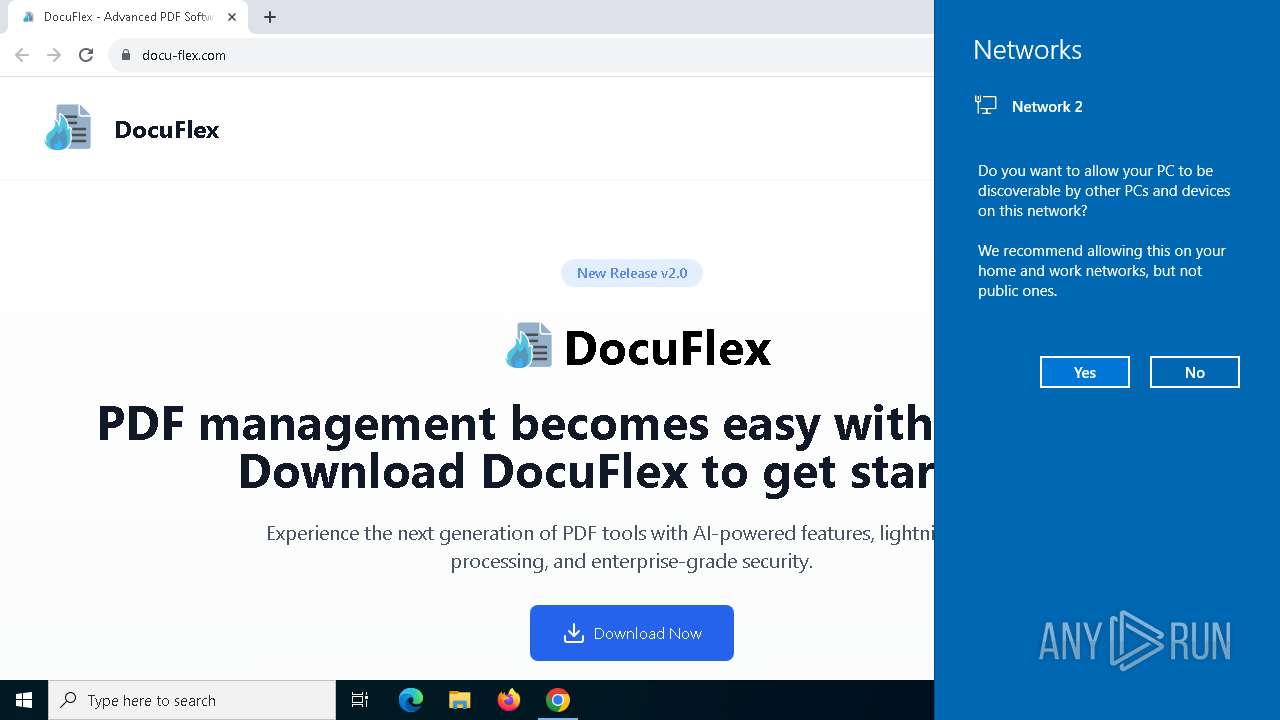Screen dimensions: 1280x720
Task: Click the Download Now button
Action: click(x=632, y=633)
